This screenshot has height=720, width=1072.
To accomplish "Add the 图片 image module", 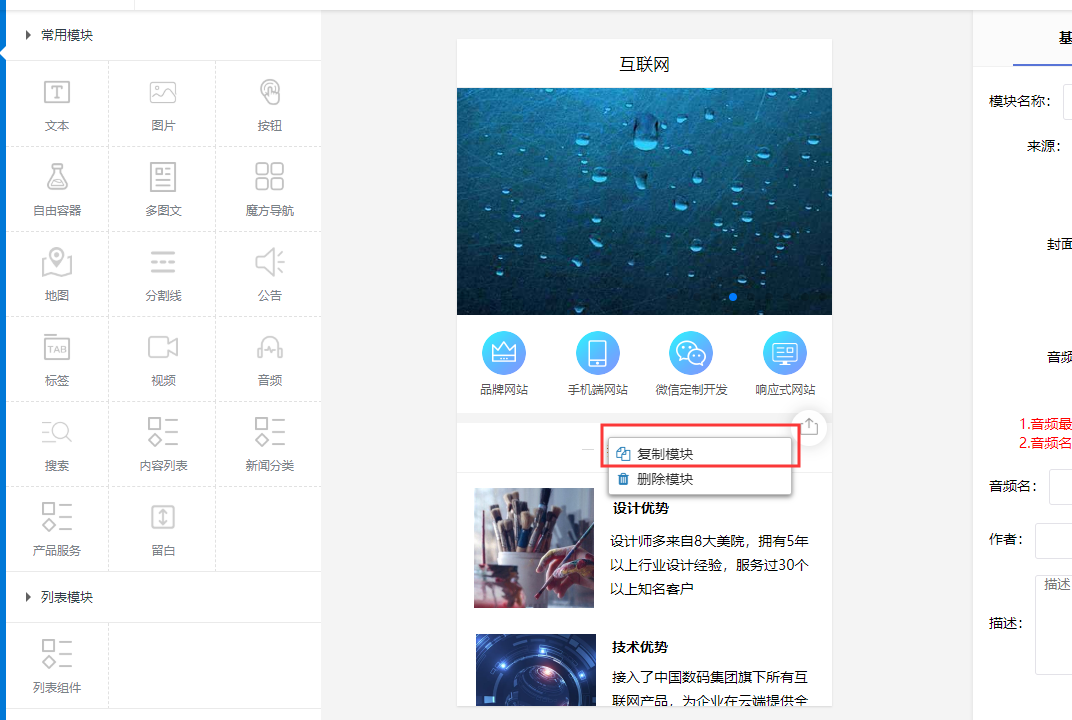I will click(x=163, y=93).
